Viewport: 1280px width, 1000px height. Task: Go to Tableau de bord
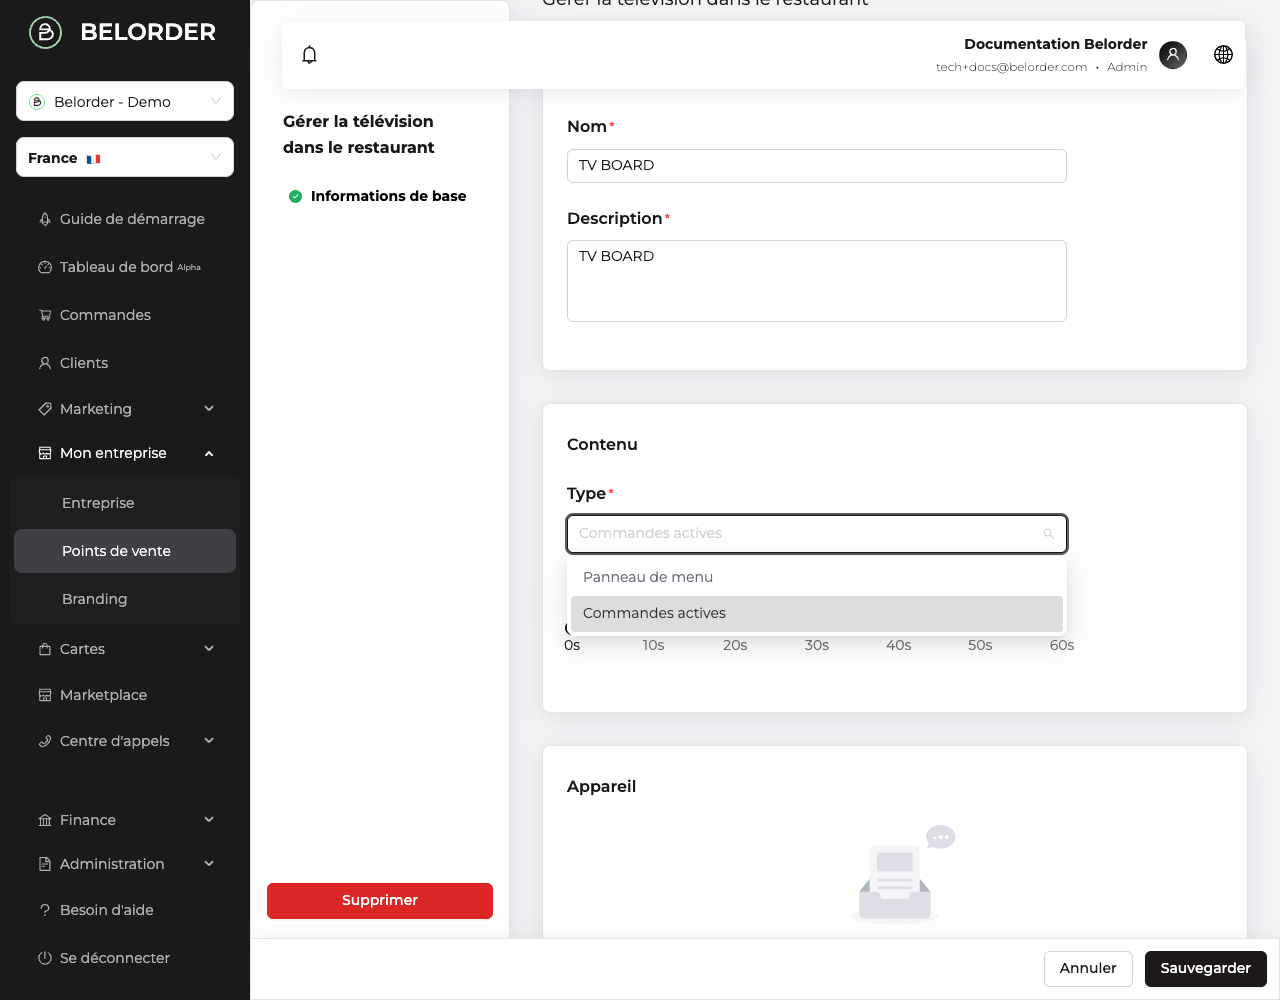pyautogui.click(x=116, y=267)
